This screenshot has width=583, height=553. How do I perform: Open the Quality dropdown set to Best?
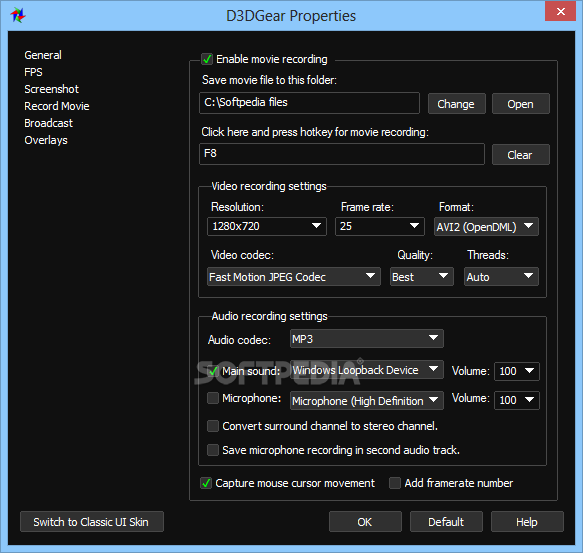[x=421, y=277]
